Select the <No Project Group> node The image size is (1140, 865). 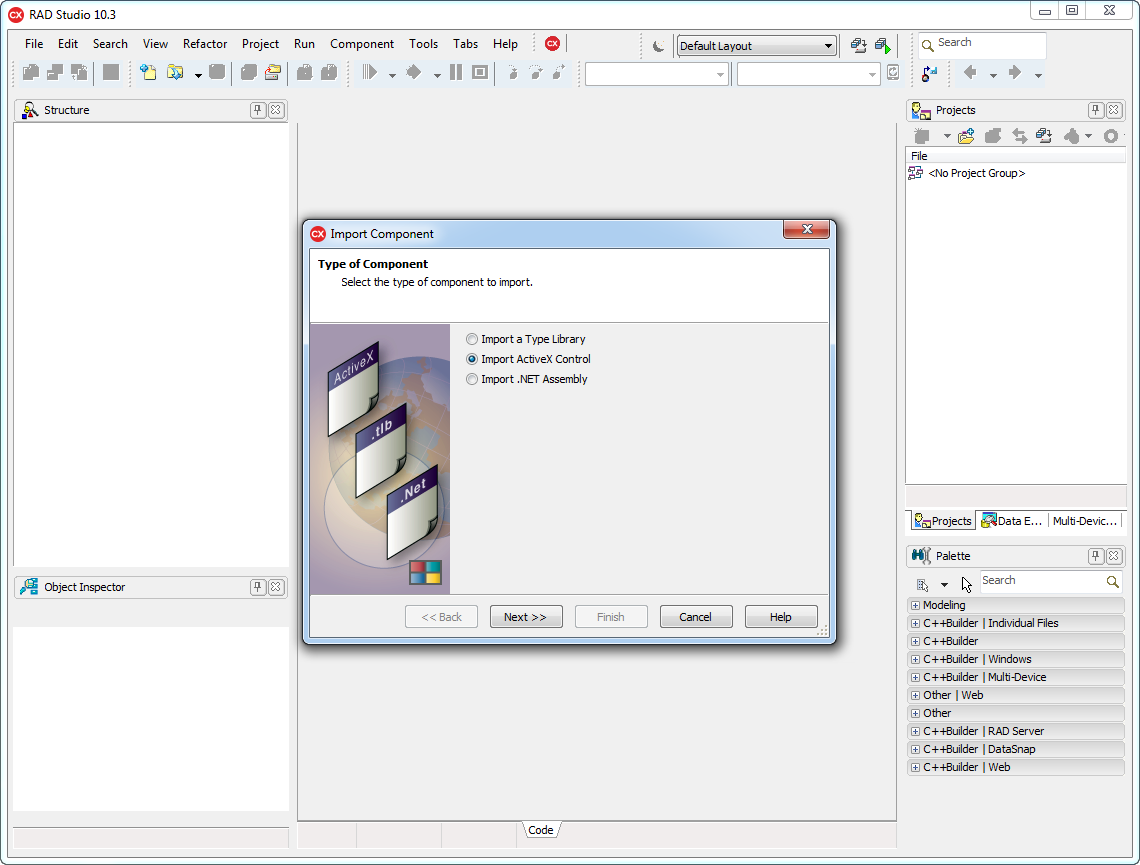click(976, 173)
